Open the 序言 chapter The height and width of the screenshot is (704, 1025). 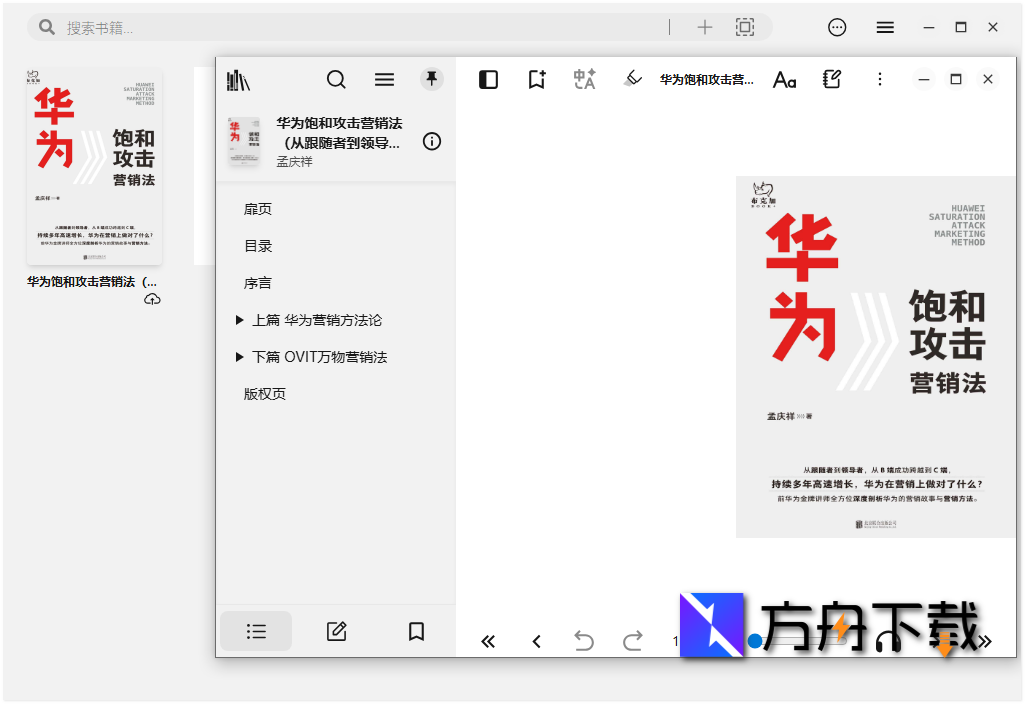256,282
